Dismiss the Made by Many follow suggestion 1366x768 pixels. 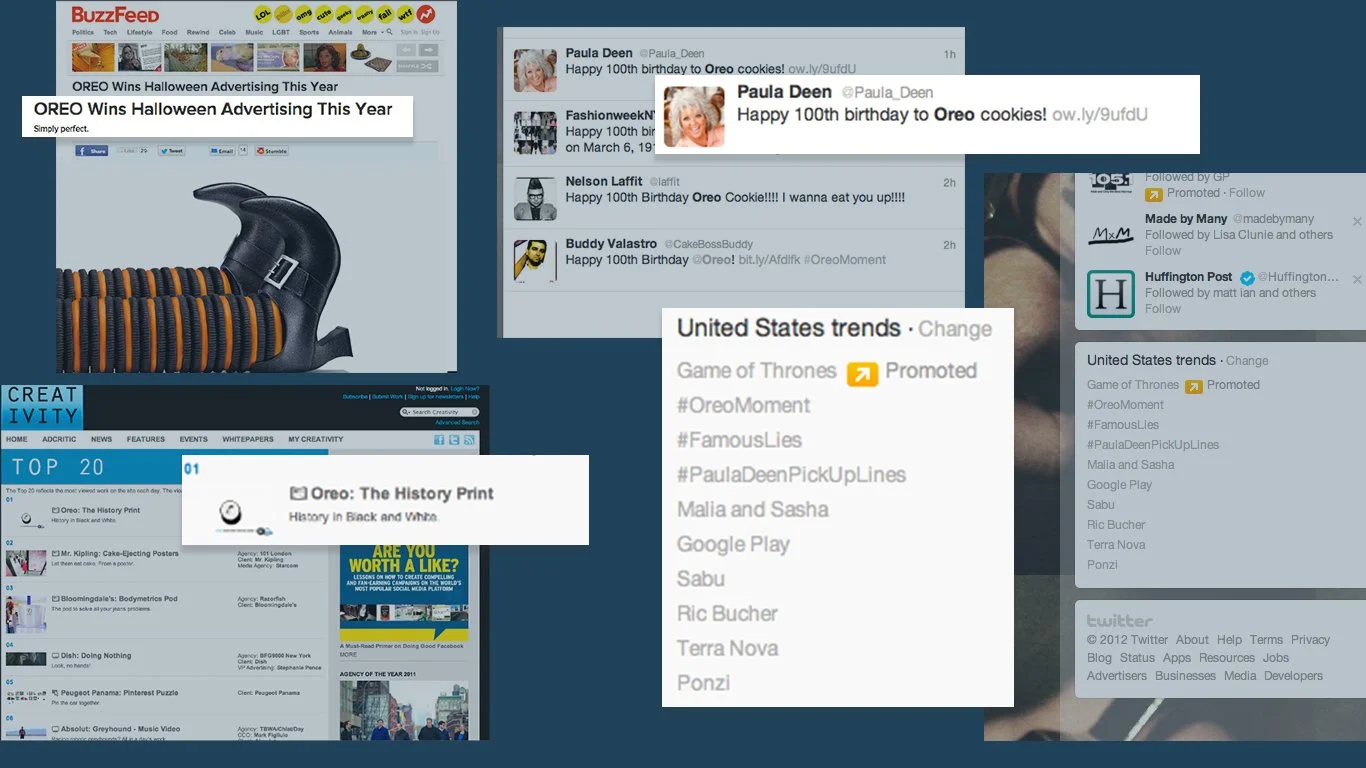tap(1357, 221)
